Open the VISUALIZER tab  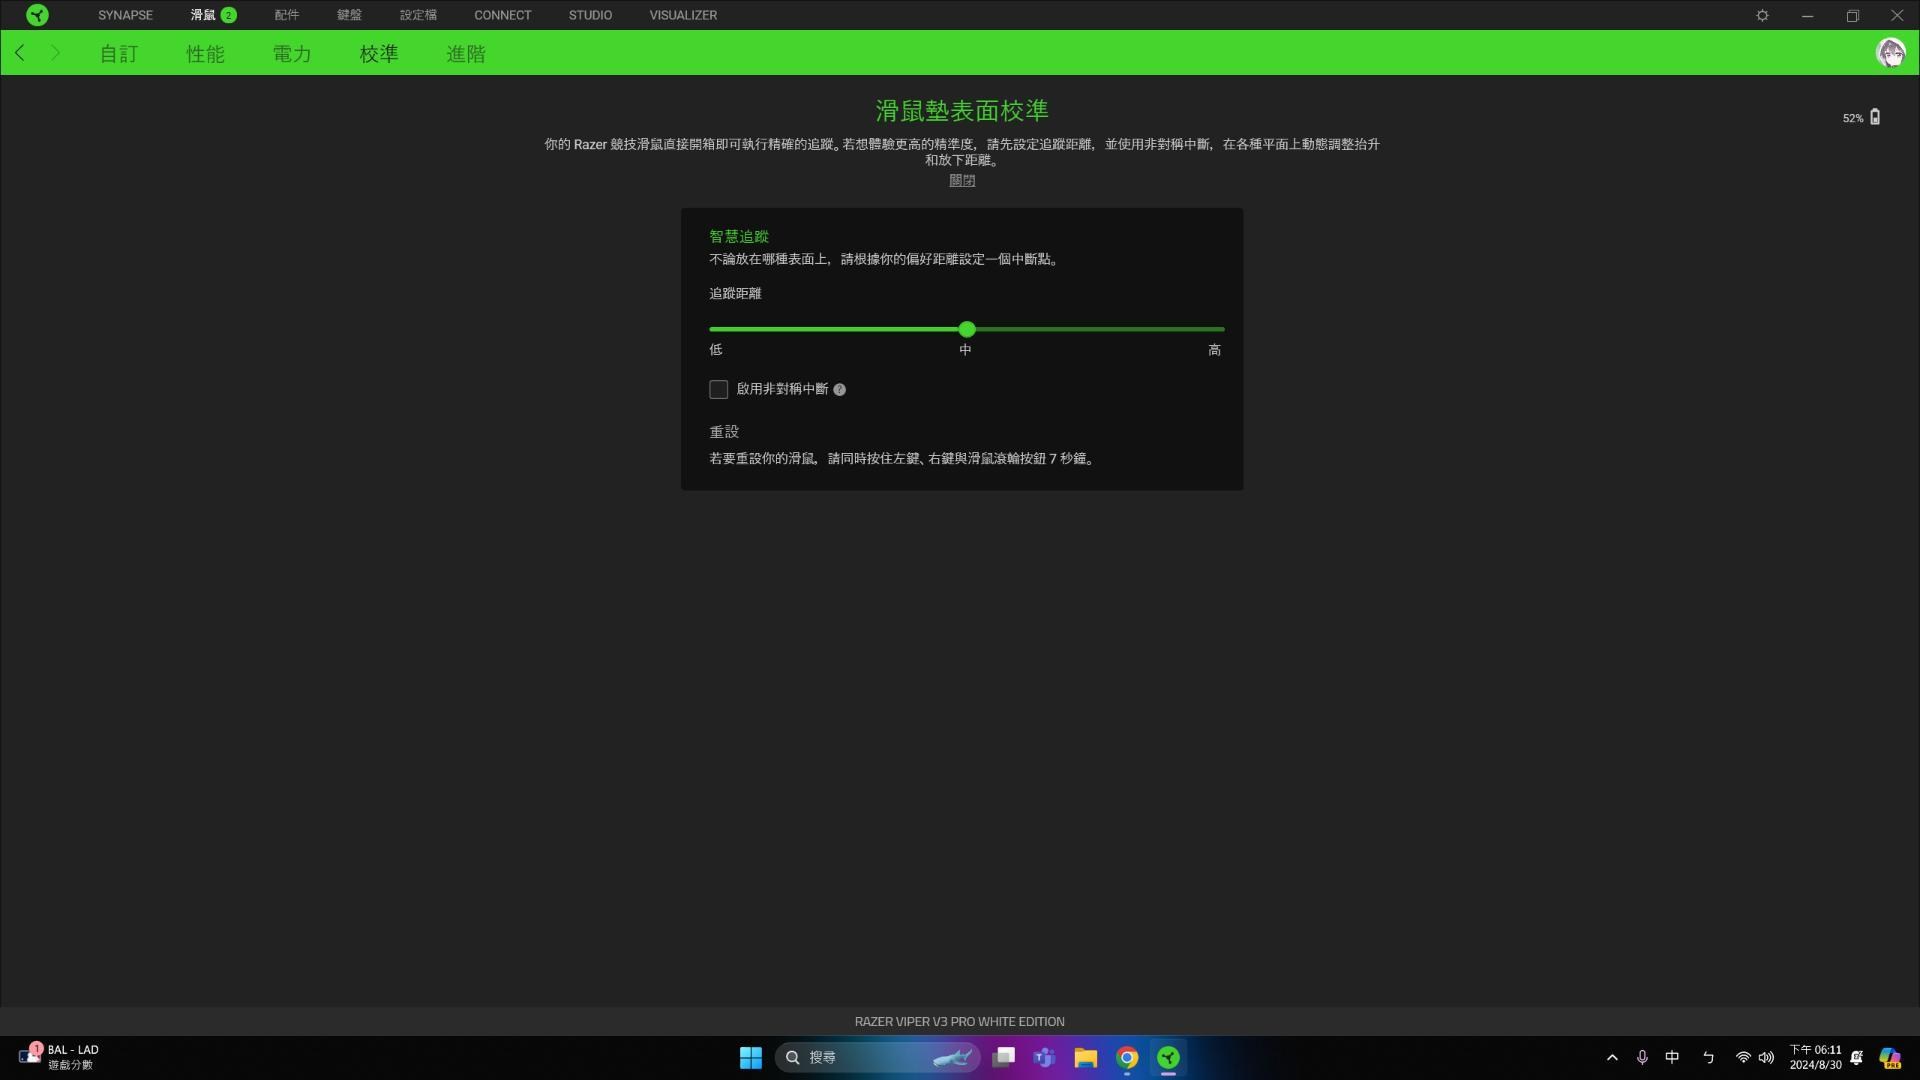tap(683, 15)
